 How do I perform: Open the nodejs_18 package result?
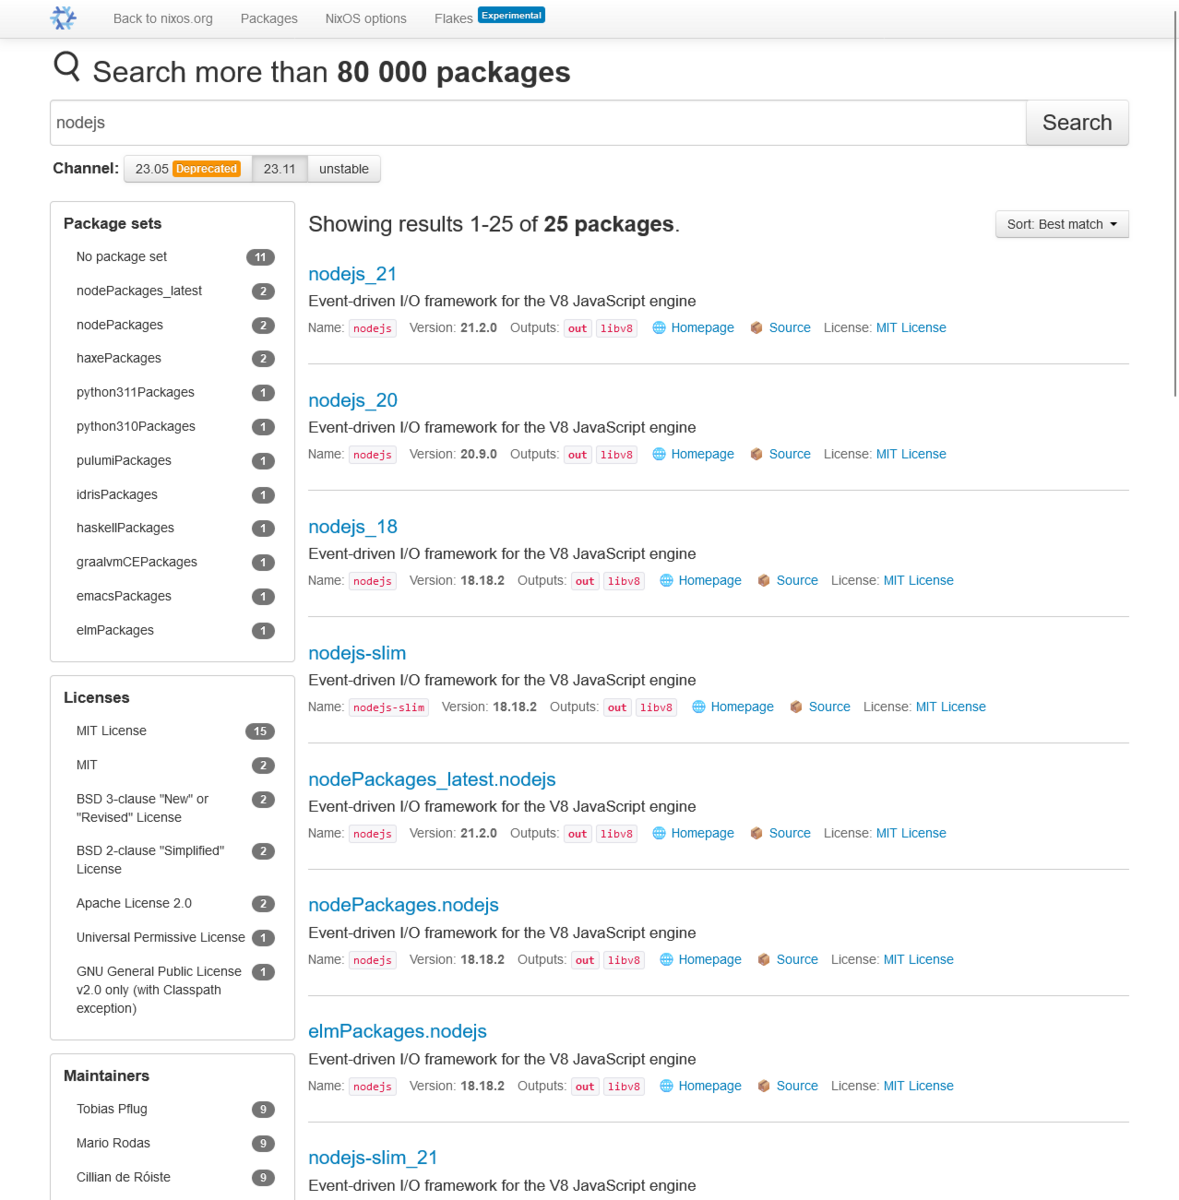(x=353, y=527)
